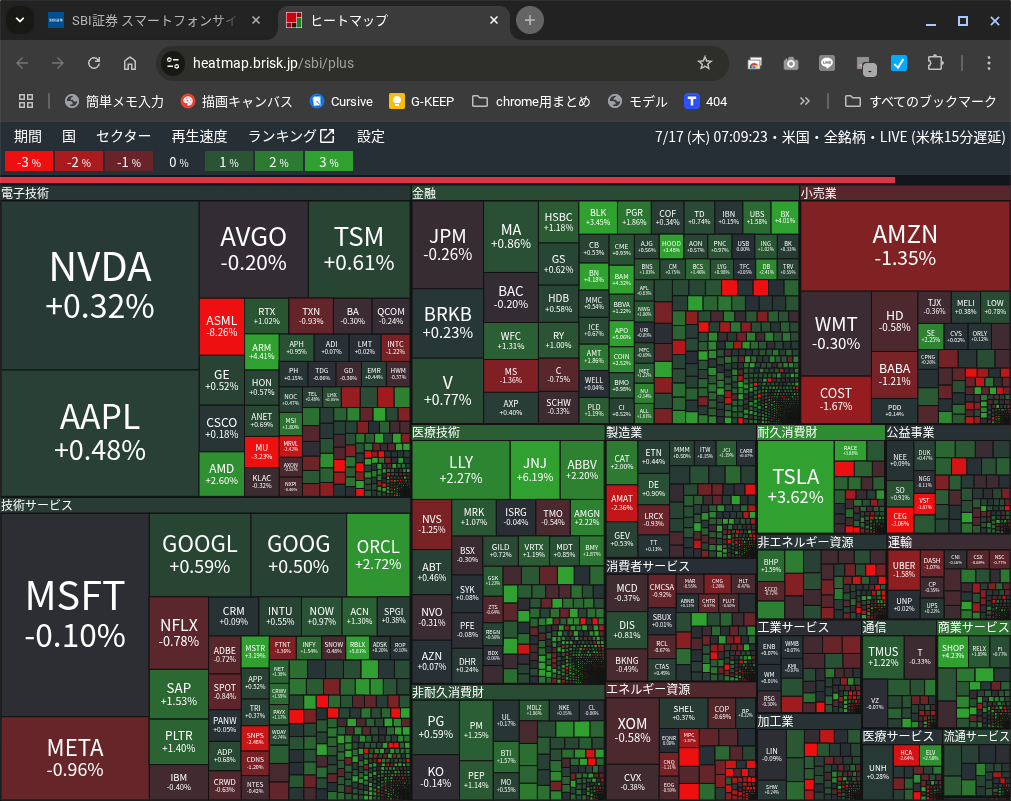
Task: Go to browser home page
Action: point(130,63)
